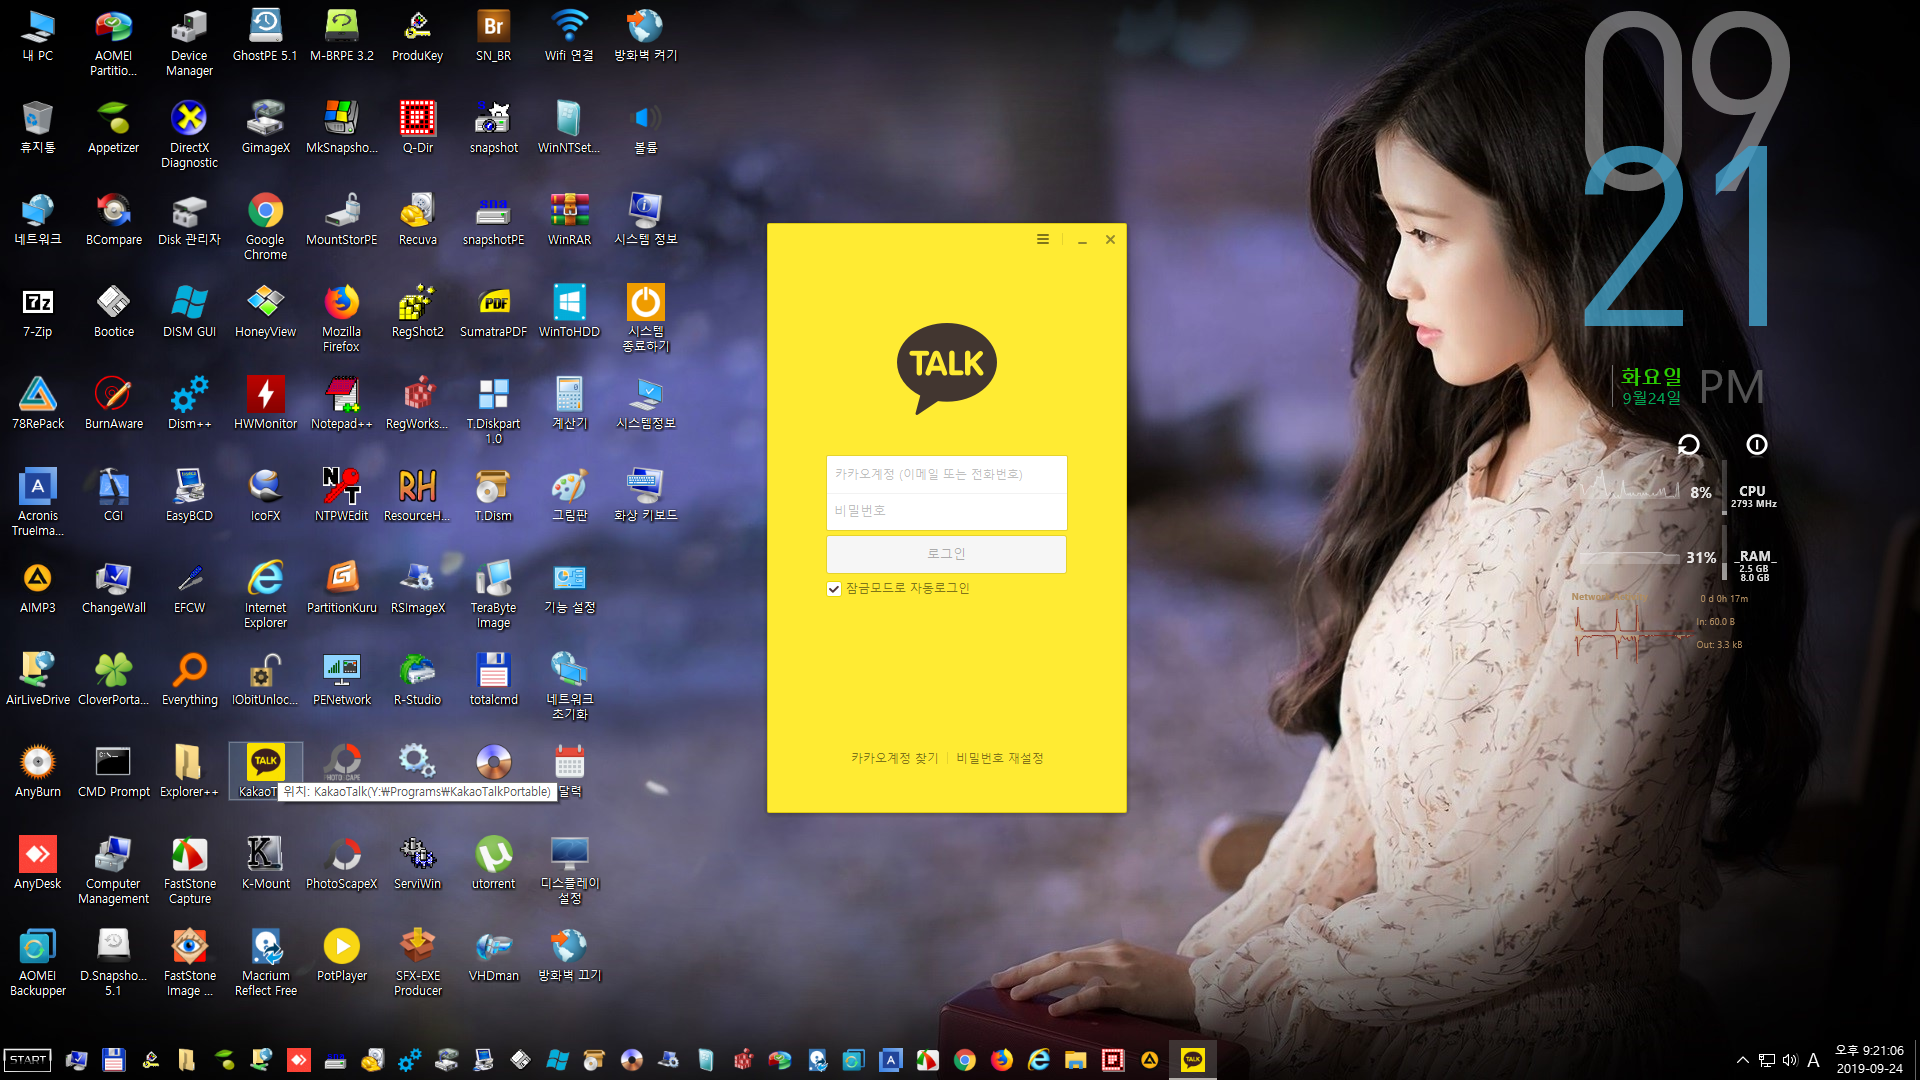Open WinRAR desktop icon
This screenshot has width=1920, height=1080.
pos(569,219)
